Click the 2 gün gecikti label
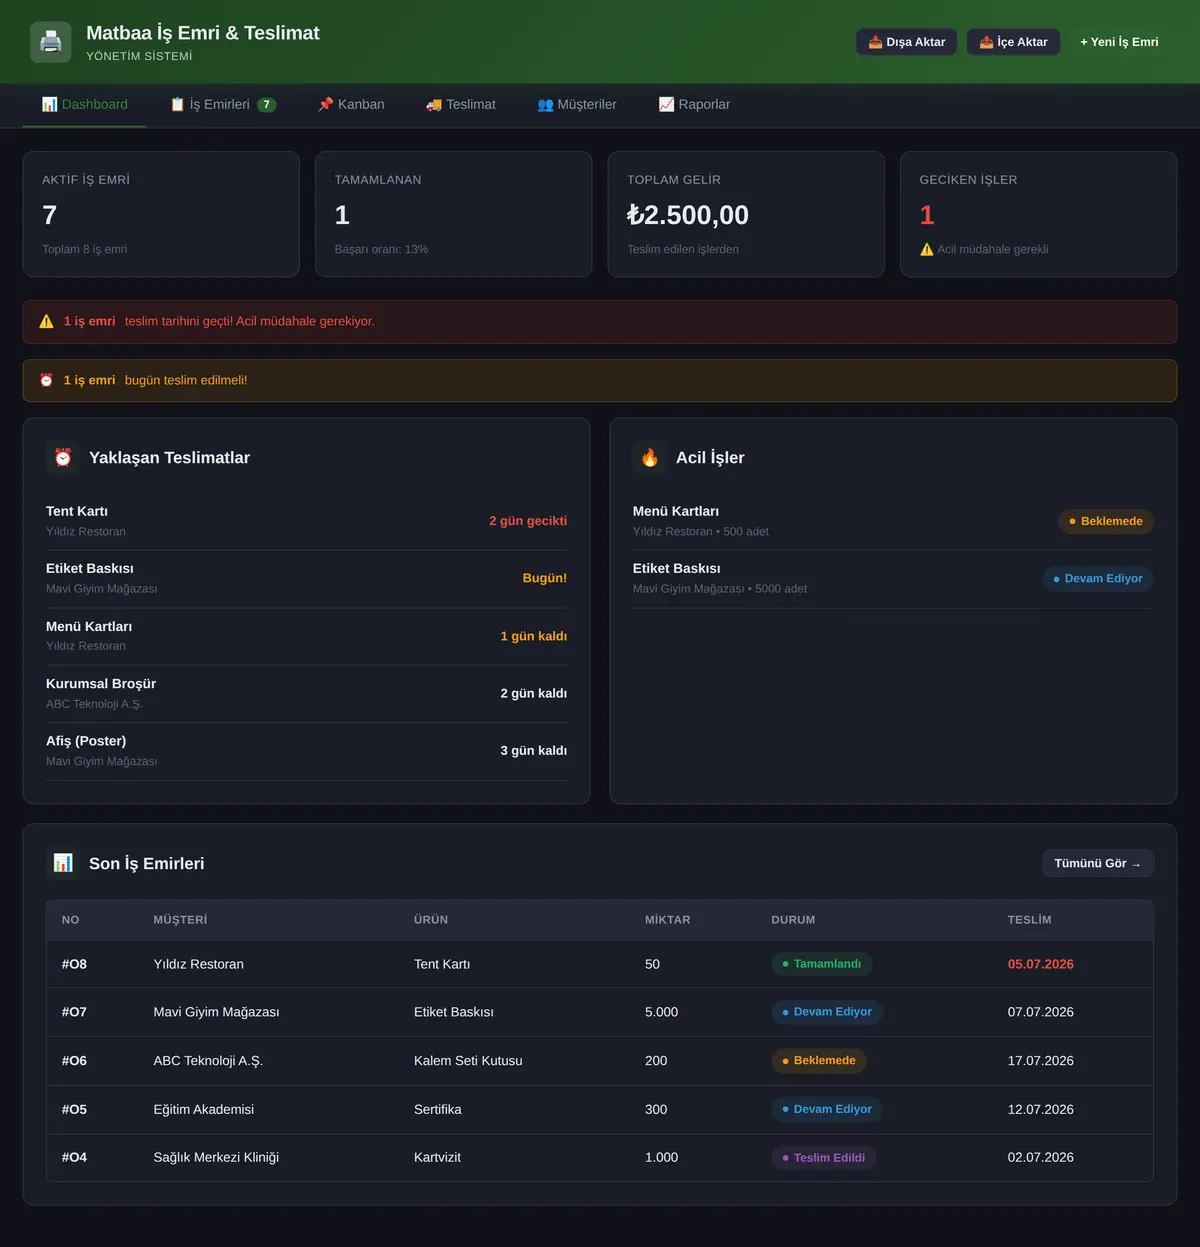This screenshot has width=1200, height=1247. pyautogui.click(x=528, y=521)
